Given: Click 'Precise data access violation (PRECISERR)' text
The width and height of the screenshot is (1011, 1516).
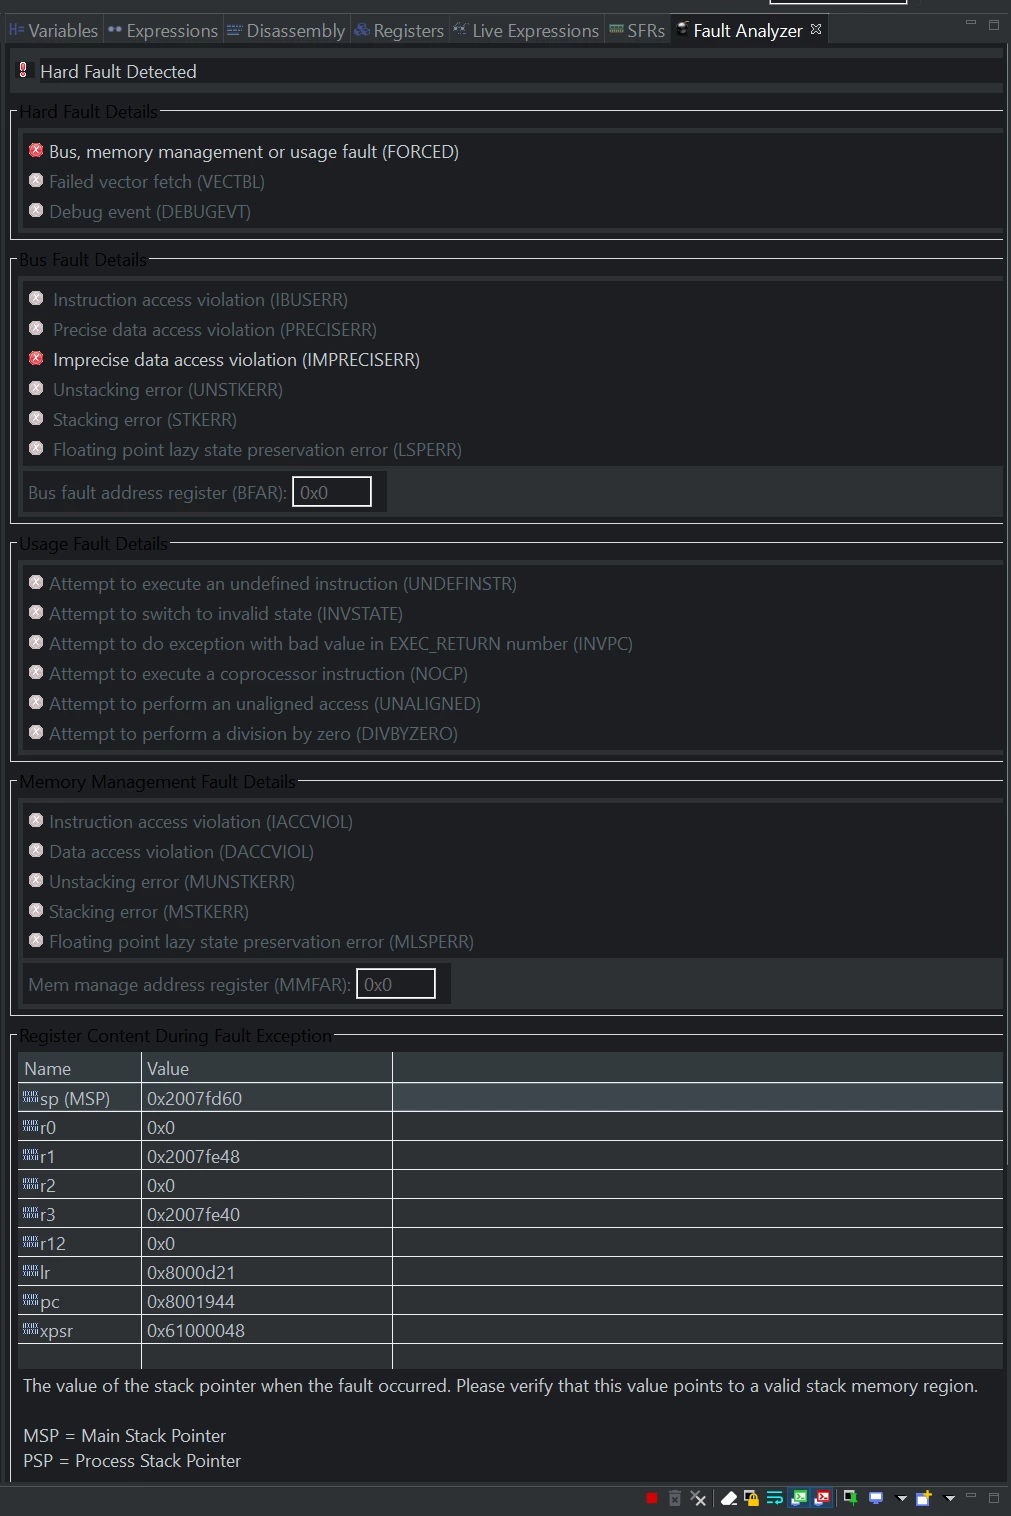Looking at the screenshot, I should (x=215, y=330).
